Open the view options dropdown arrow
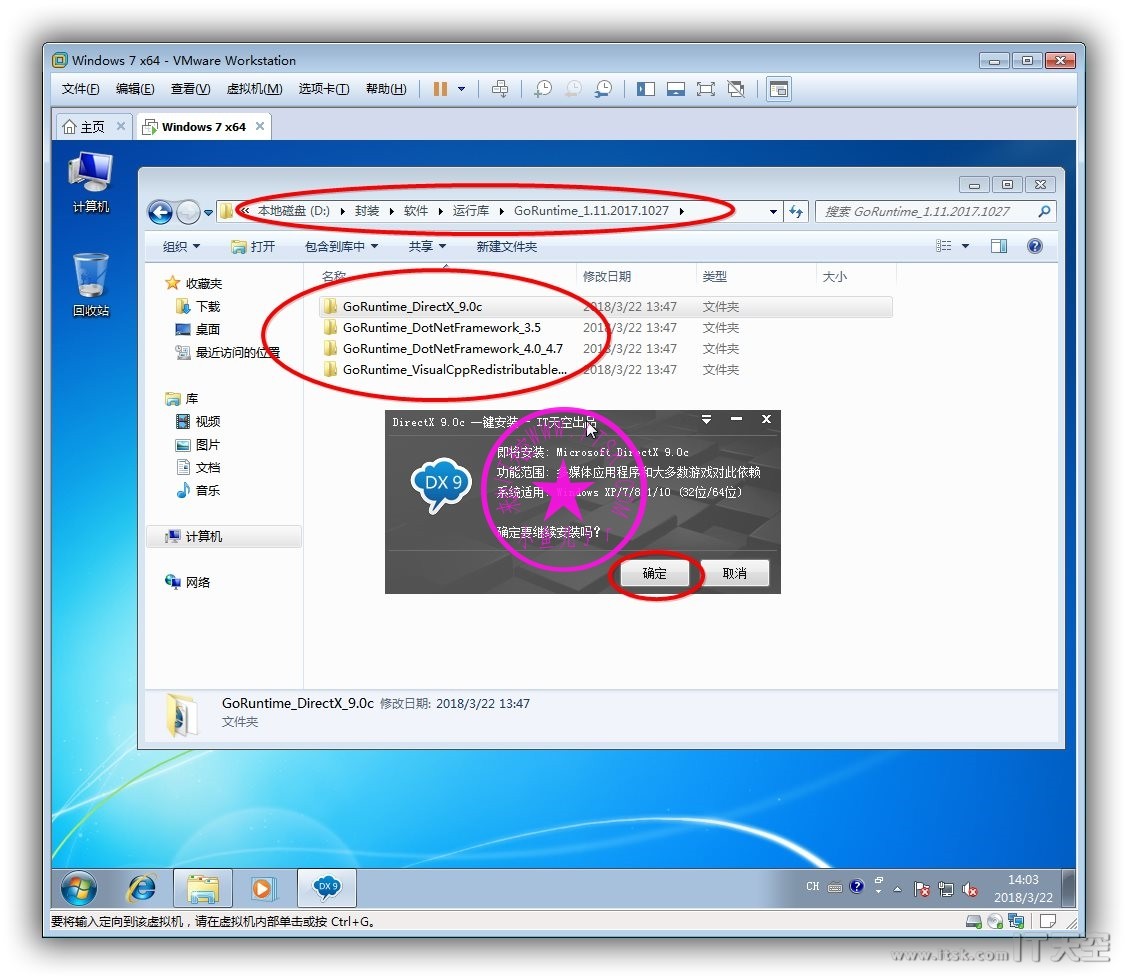This screenshot has height=980, width=1128. pyautogui.click(x=965, y=246)
